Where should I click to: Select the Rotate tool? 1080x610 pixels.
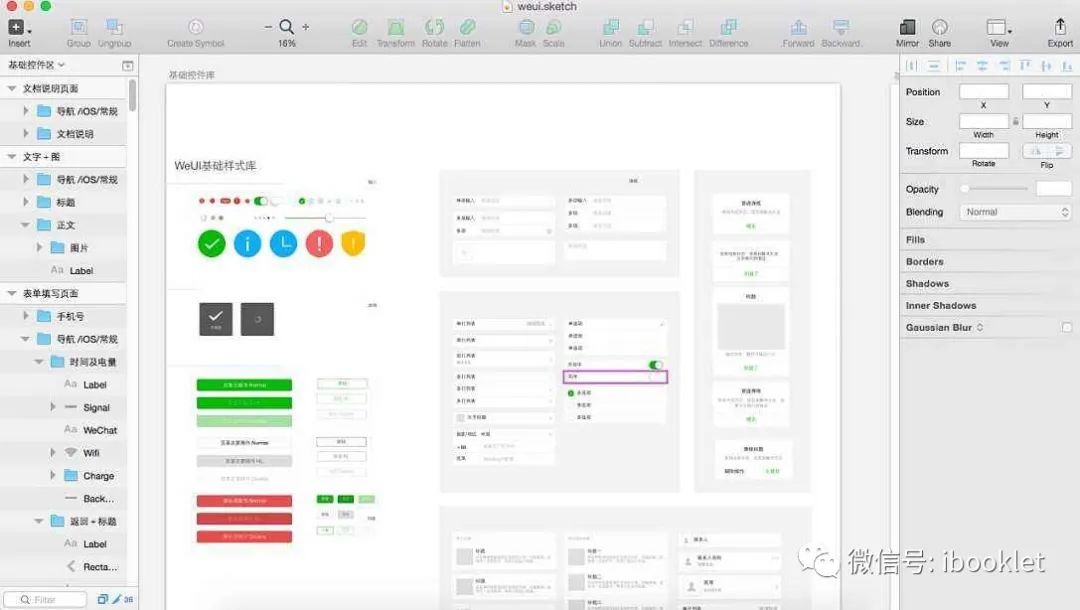pyautogui.click(x=435, y=32)
